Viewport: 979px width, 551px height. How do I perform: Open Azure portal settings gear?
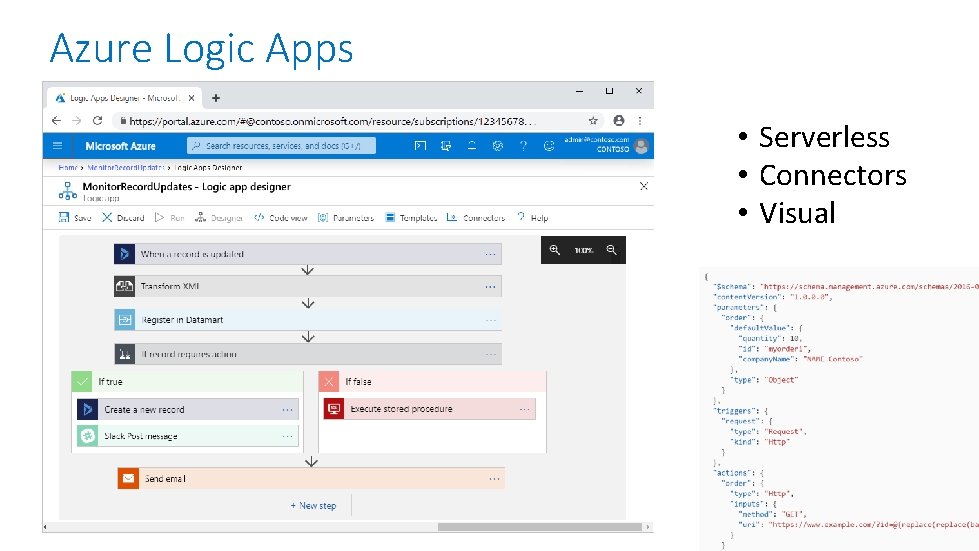click(498, 145)
